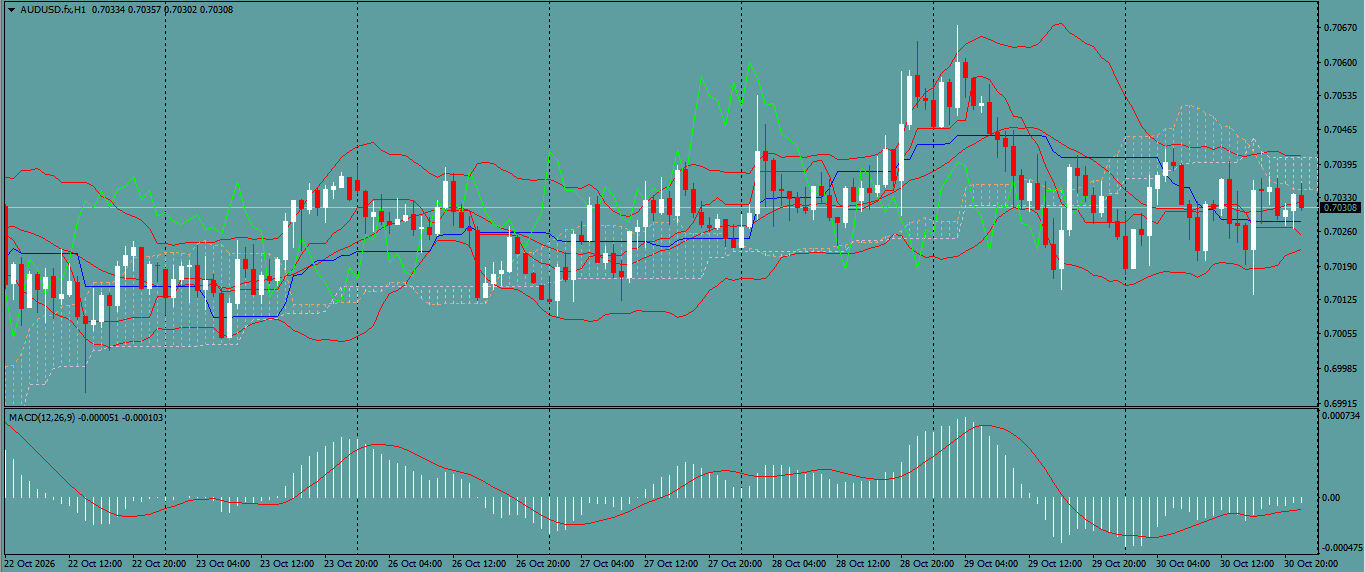This screenshot has height=572, width=1365.
Task: Click the 22 Oct 20:00 time label
Action: tap(159, 564)
